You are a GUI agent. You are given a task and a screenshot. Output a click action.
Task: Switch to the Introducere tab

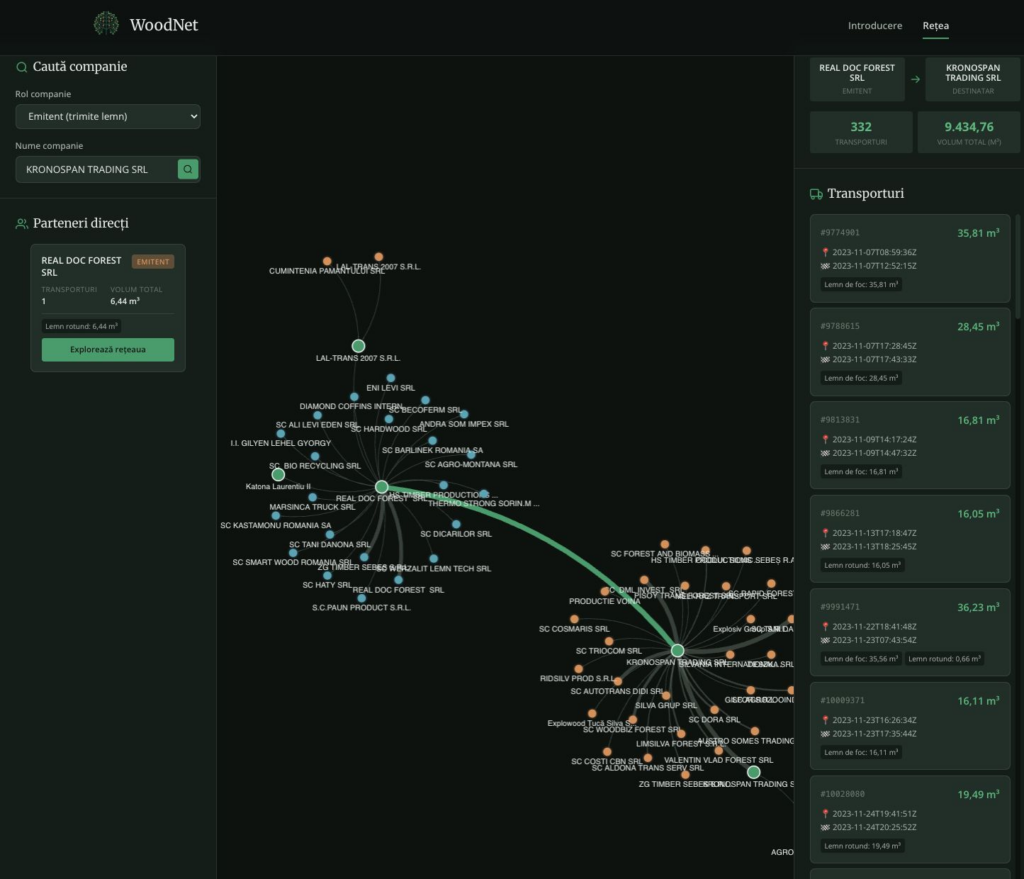pyautogui.click(x=874, y=25)
